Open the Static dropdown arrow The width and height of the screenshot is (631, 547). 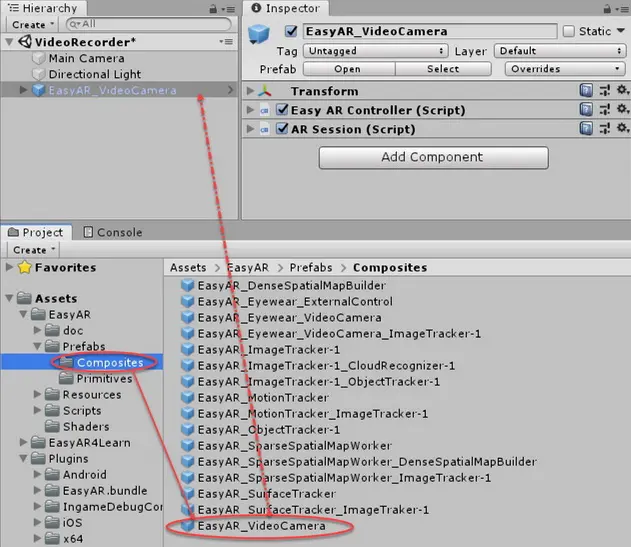[x=621, y=31]
